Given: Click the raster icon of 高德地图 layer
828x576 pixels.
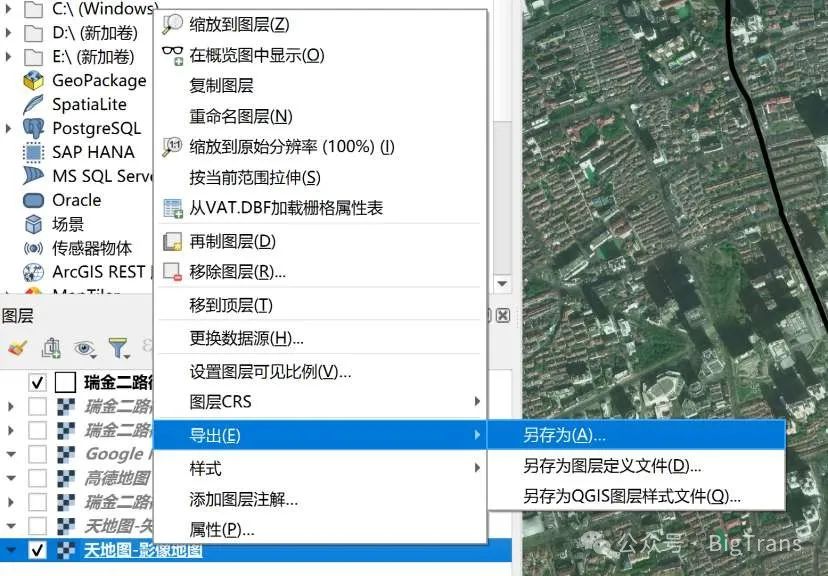Looking at the screenshot, I should (x=65, y=478).
